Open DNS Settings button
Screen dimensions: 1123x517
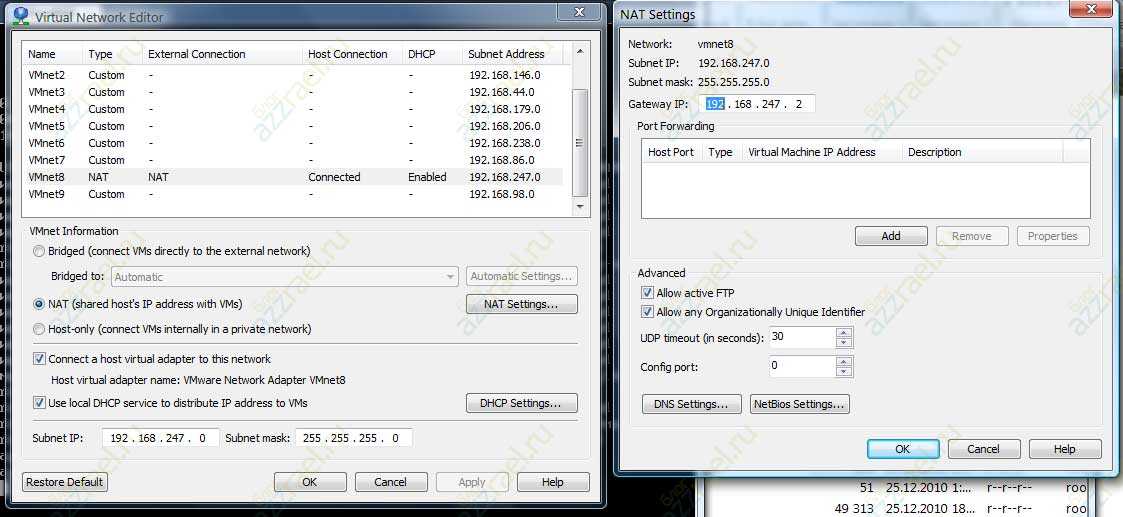[x=692, y=404]
